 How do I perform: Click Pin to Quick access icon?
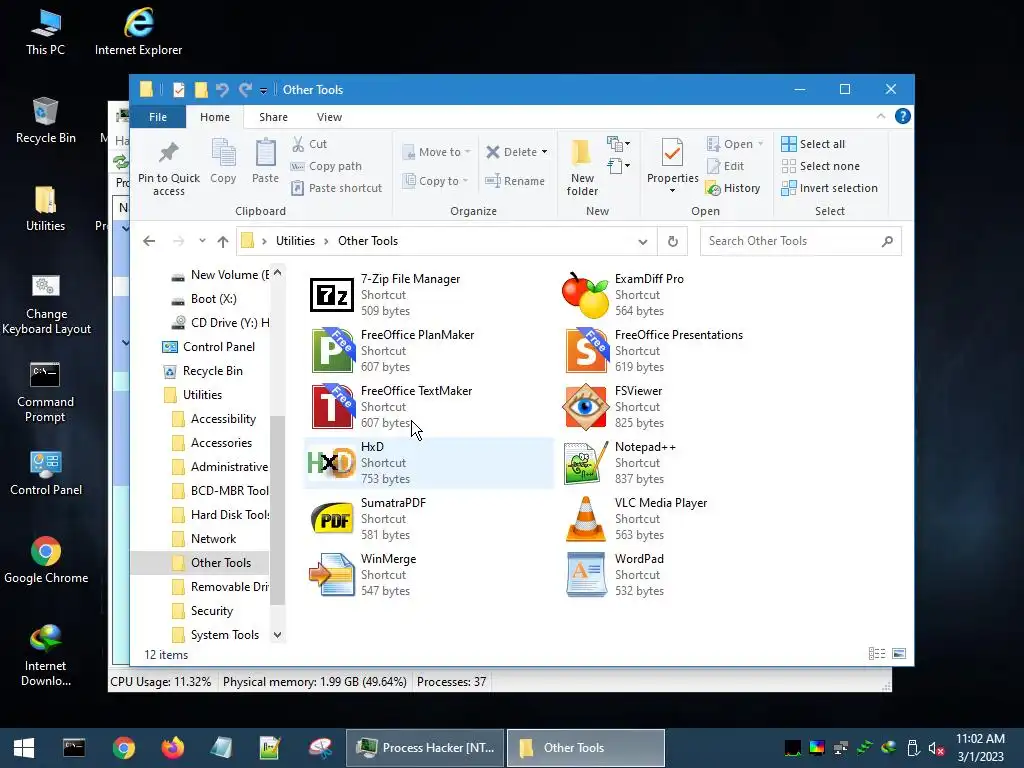pyautogui.click(x=168, y=153)
